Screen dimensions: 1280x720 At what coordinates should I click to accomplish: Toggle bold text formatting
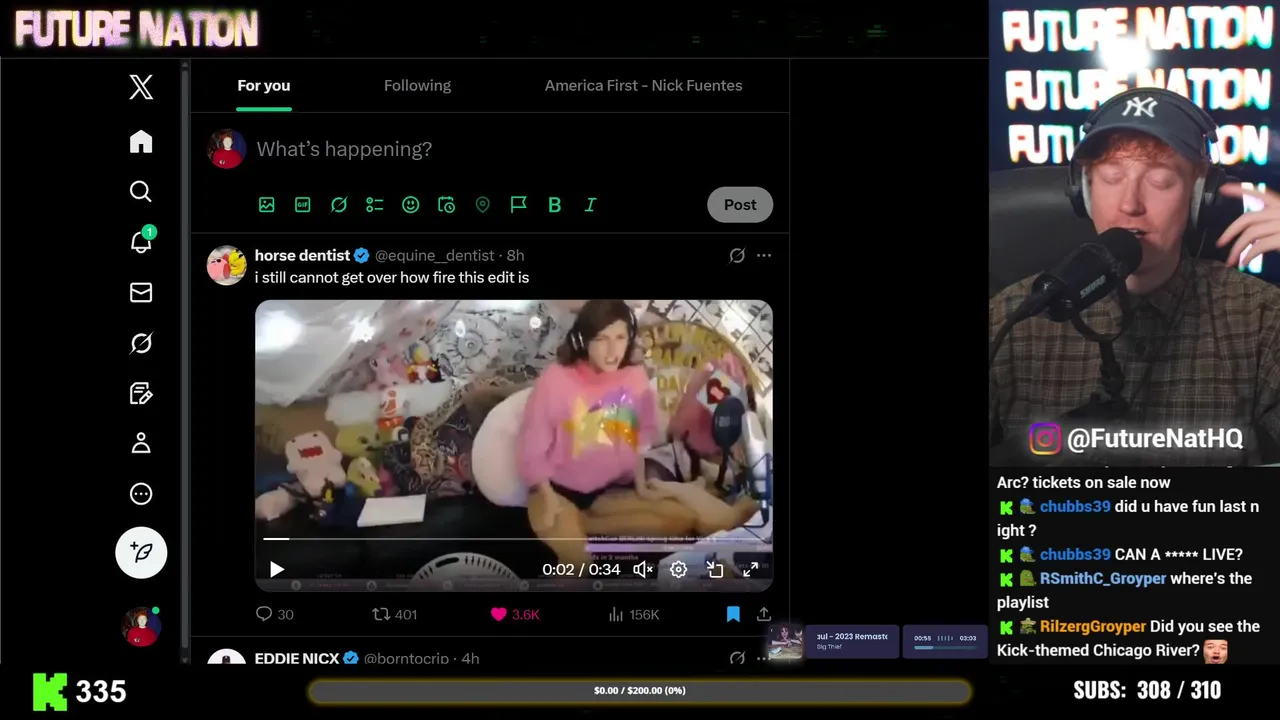click(554, 204)
